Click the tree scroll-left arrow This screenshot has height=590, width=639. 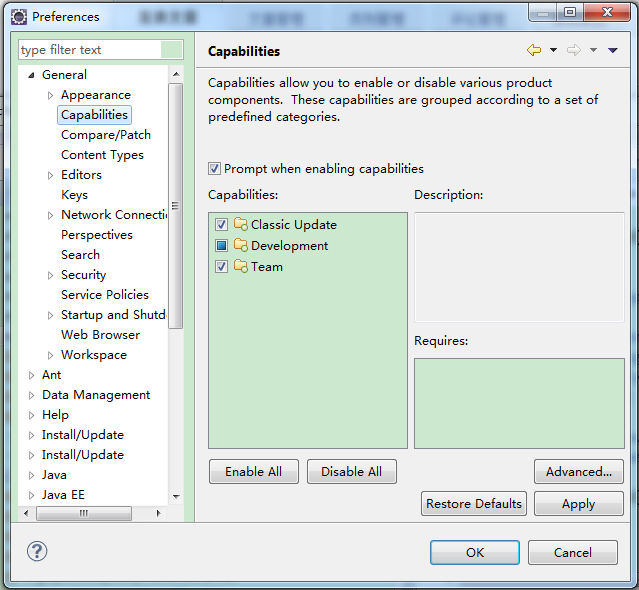26,513
